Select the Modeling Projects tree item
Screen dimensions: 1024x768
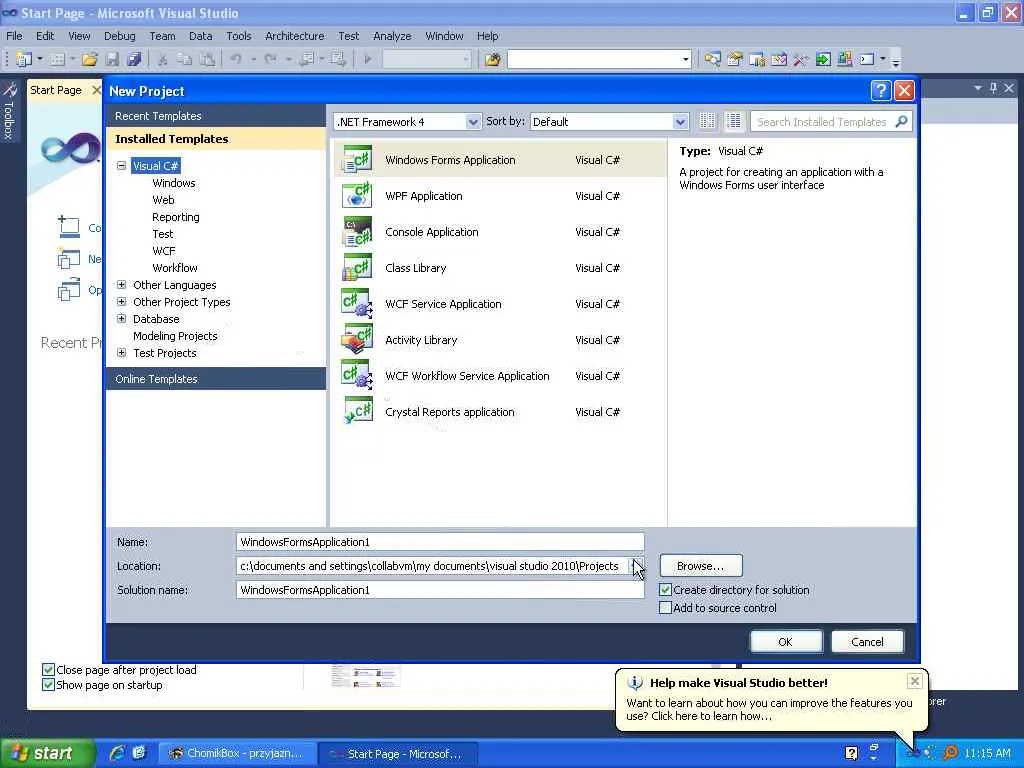coord(175,336)
